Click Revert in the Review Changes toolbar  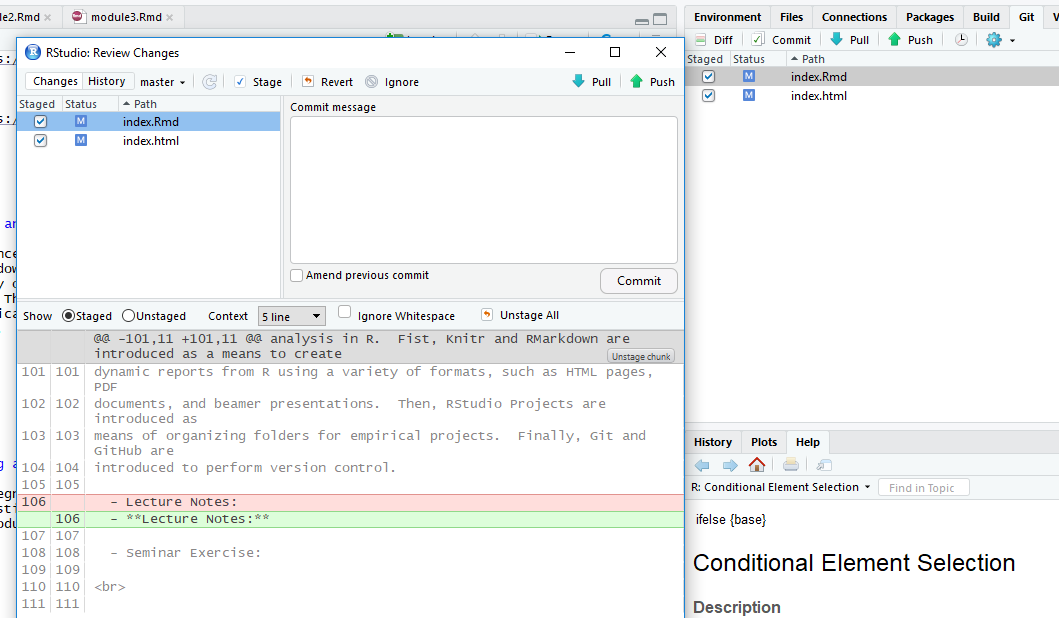(x=327, y=82)
